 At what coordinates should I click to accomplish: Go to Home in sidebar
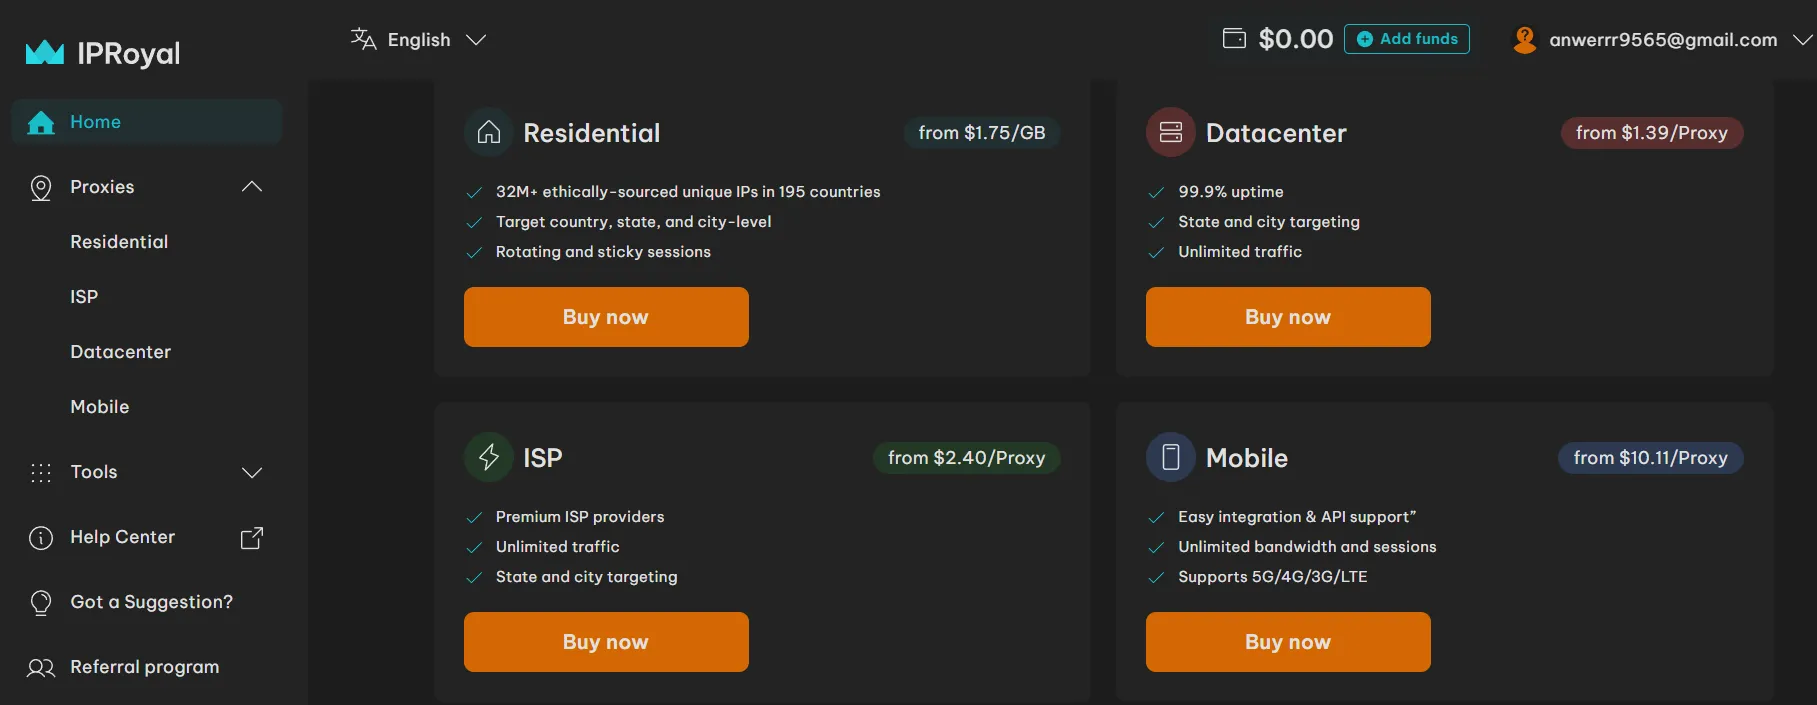click(95, 122)
